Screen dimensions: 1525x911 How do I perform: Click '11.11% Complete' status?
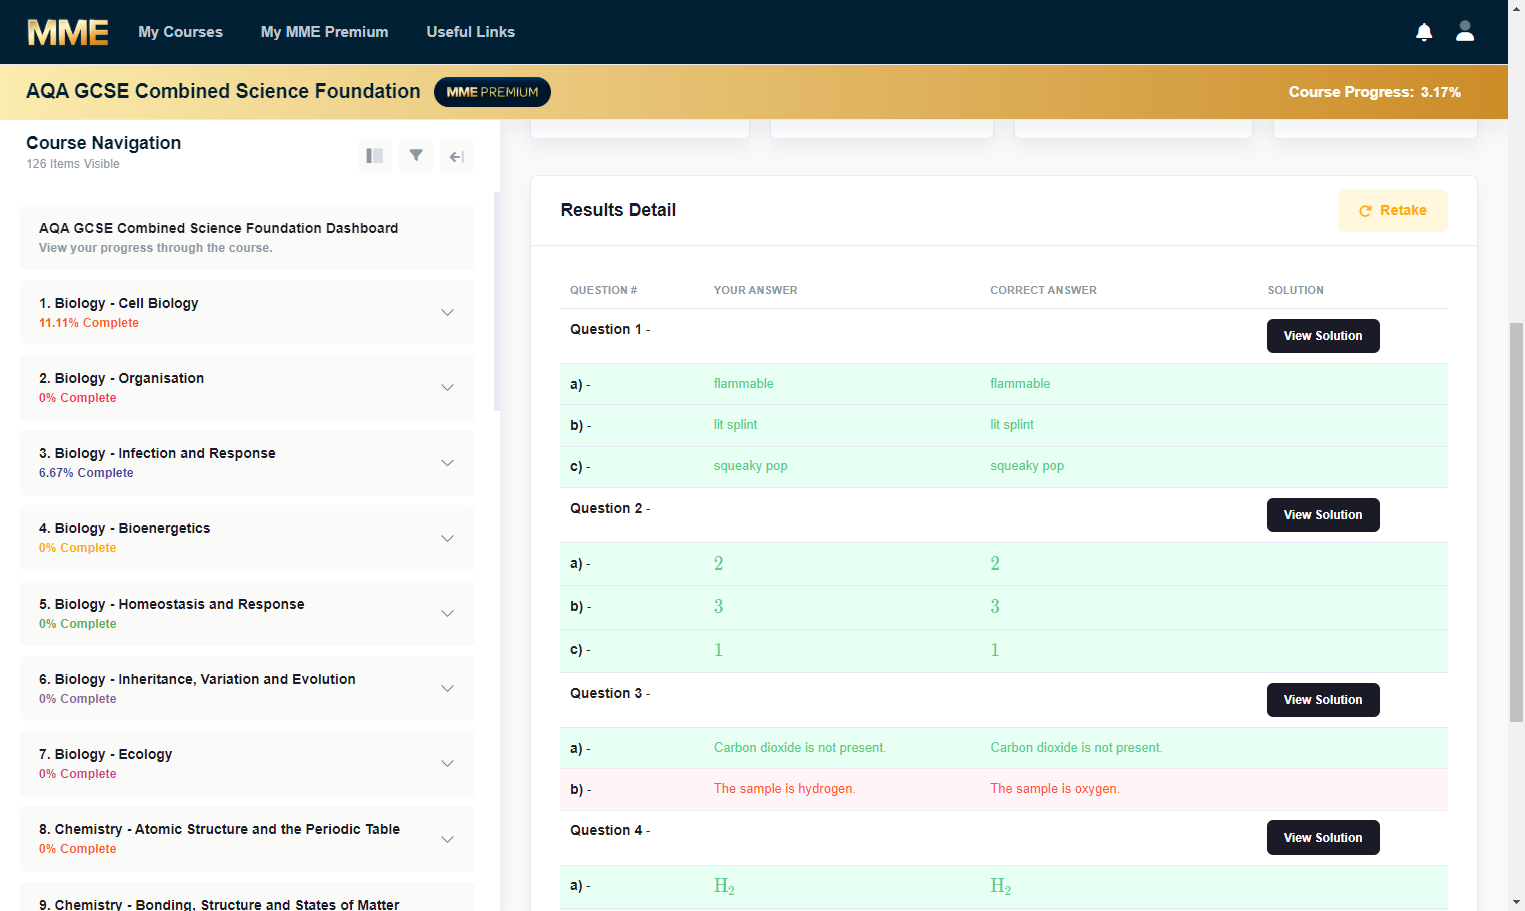(89, 323)
